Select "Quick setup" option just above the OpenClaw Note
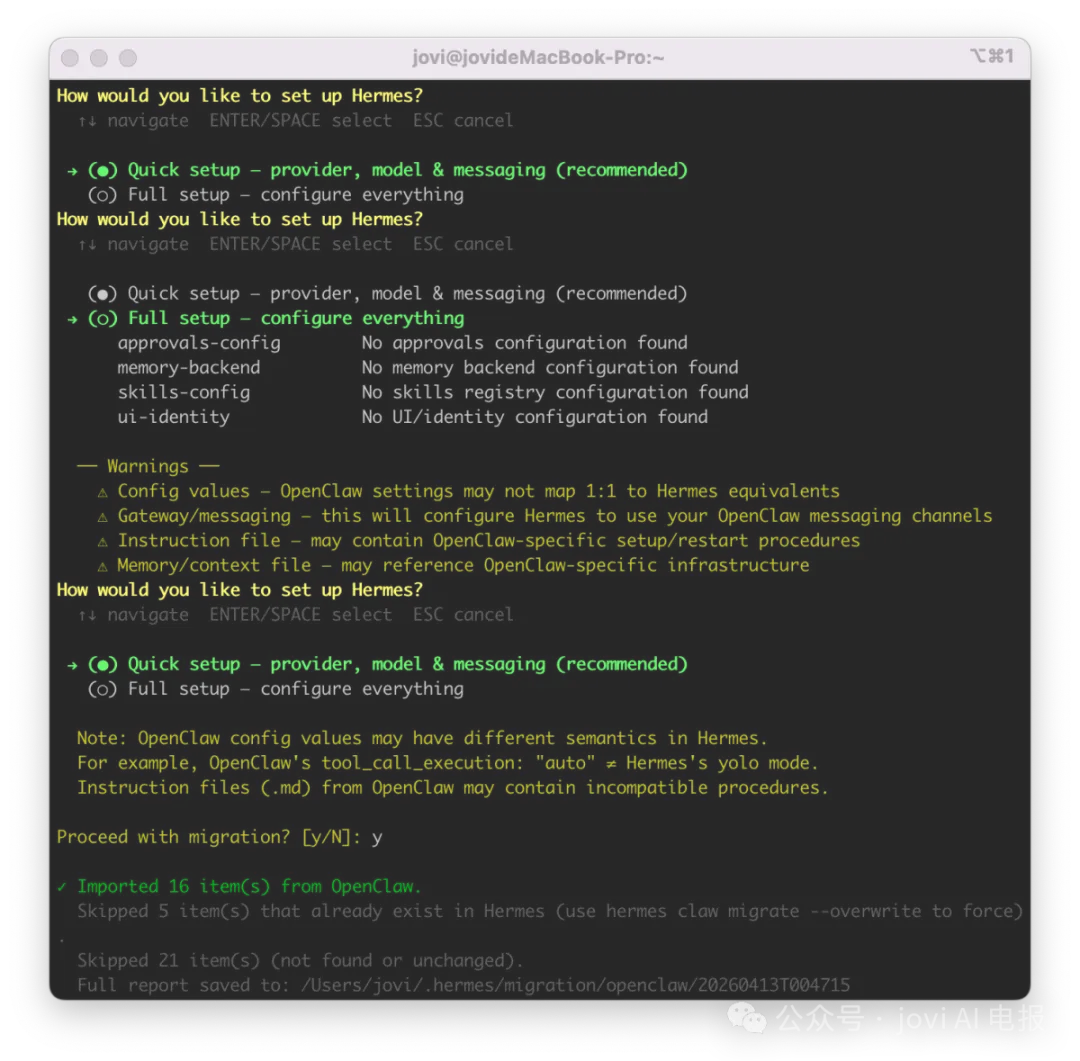1080x1061 pixels. [x=387, y=665]
